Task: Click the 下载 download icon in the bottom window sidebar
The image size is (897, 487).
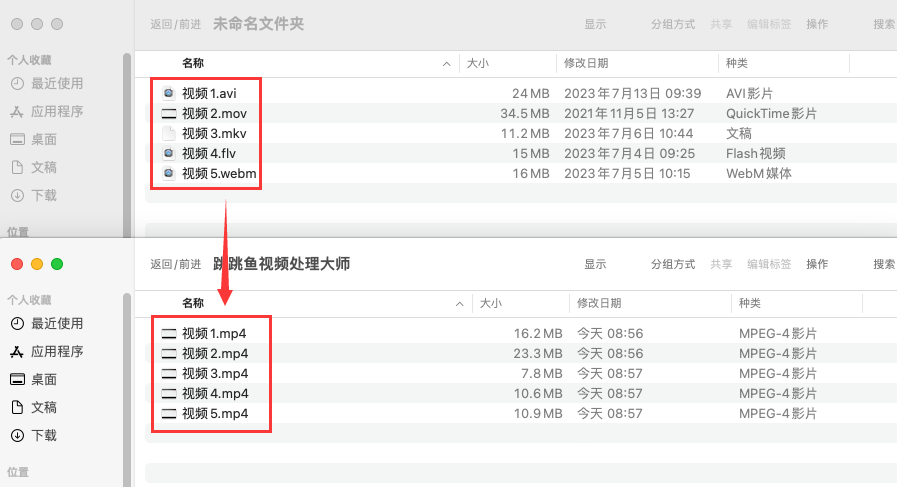Action: click(17, 435)
